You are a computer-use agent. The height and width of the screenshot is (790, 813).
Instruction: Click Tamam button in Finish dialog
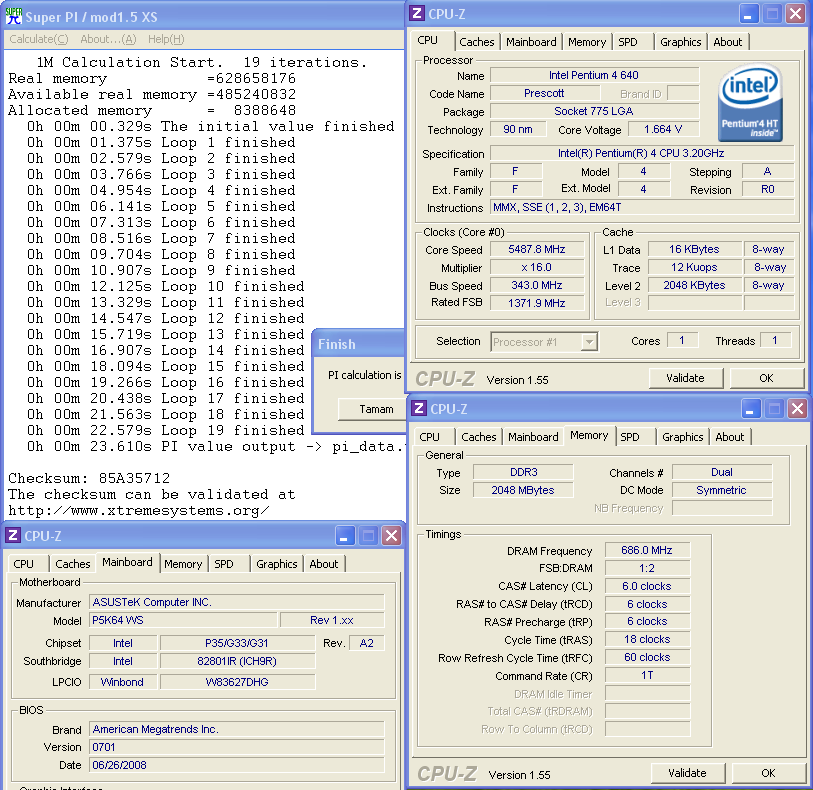coord(372,409)
